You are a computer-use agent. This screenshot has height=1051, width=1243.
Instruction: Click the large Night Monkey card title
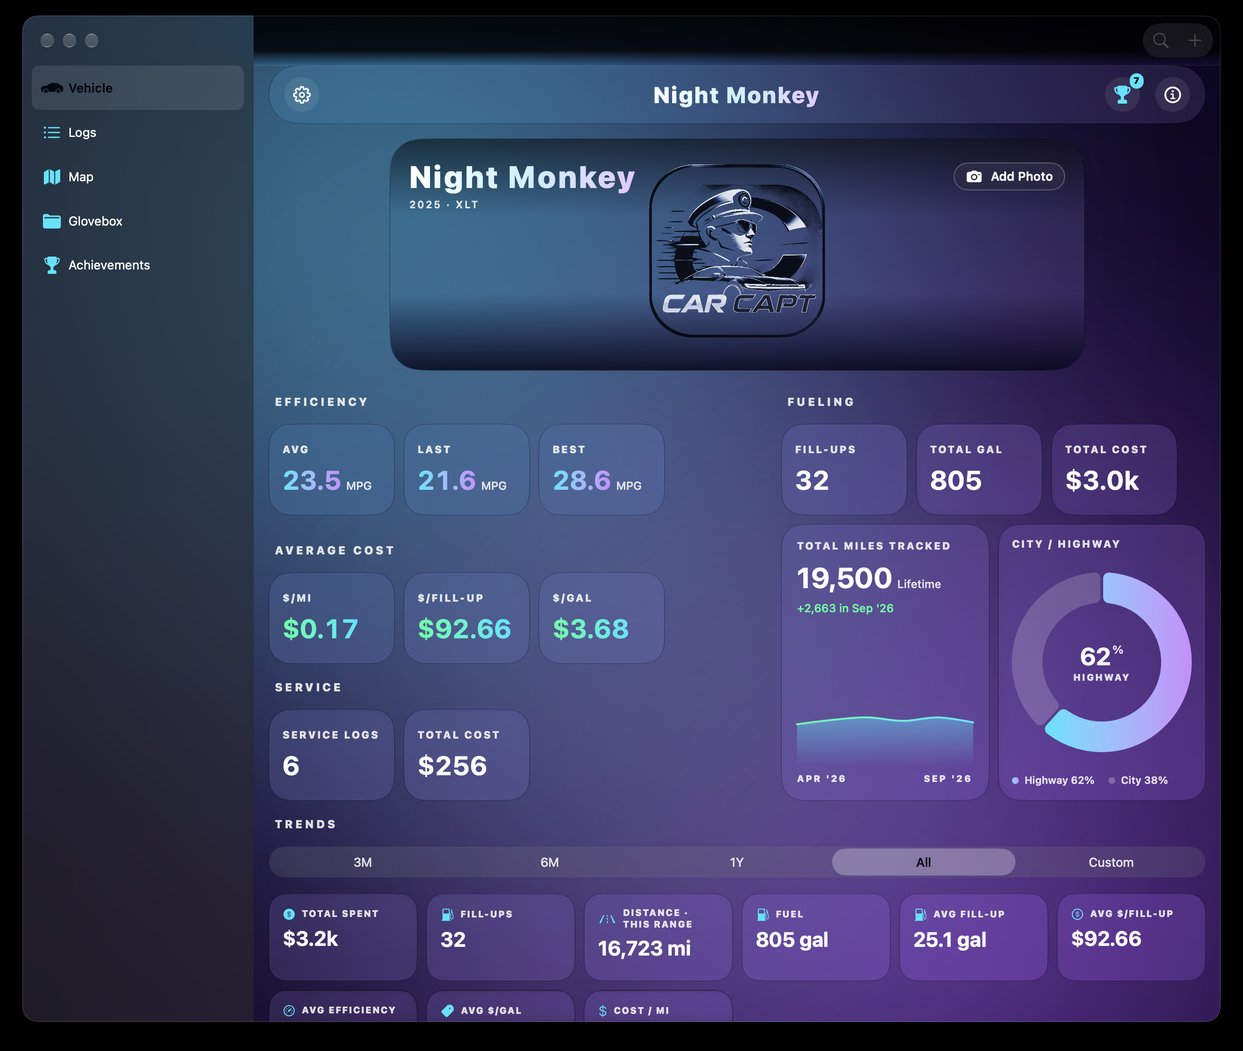[522, 178]
